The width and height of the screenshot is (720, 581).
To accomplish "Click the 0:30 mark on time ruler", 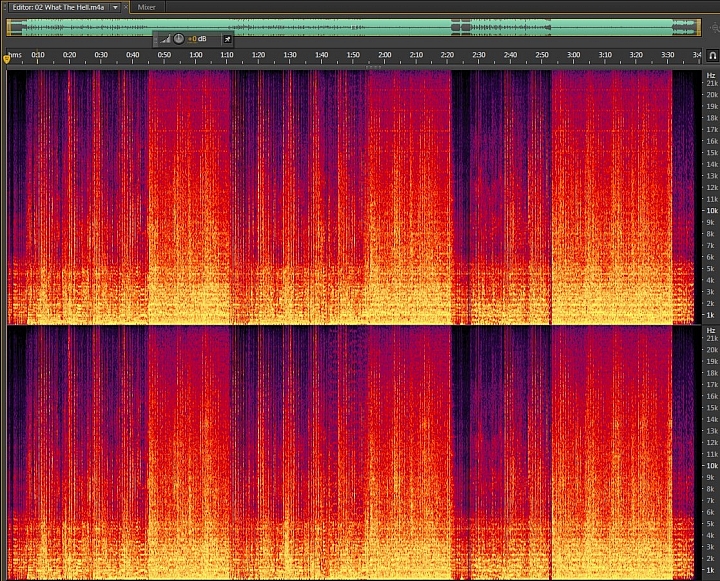I will (x=101, y=55).
